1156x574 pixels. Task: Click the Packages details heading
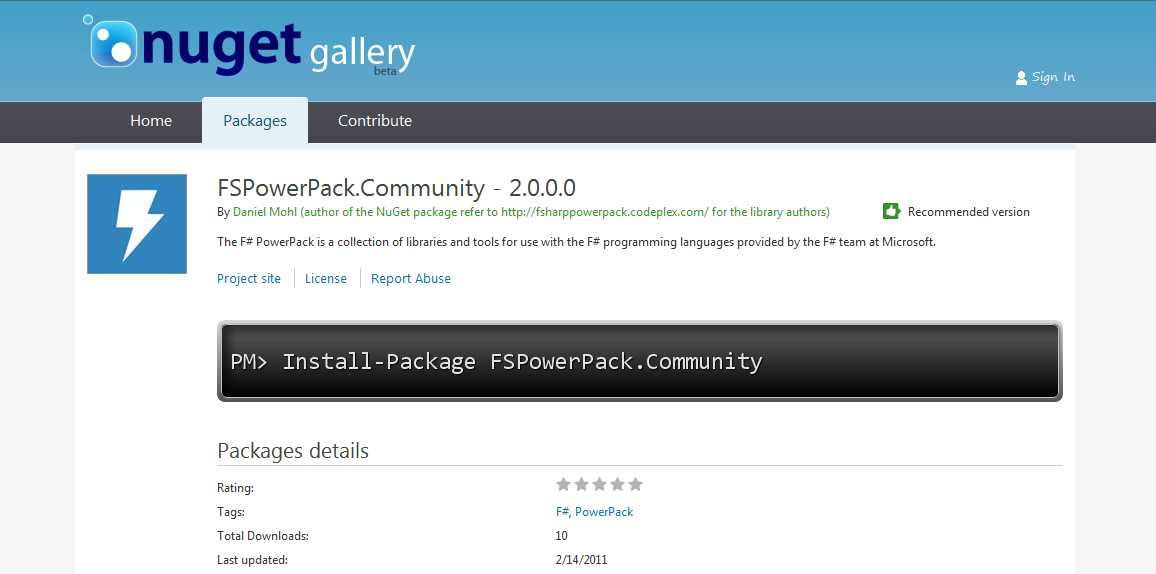(x=293, y=451)
